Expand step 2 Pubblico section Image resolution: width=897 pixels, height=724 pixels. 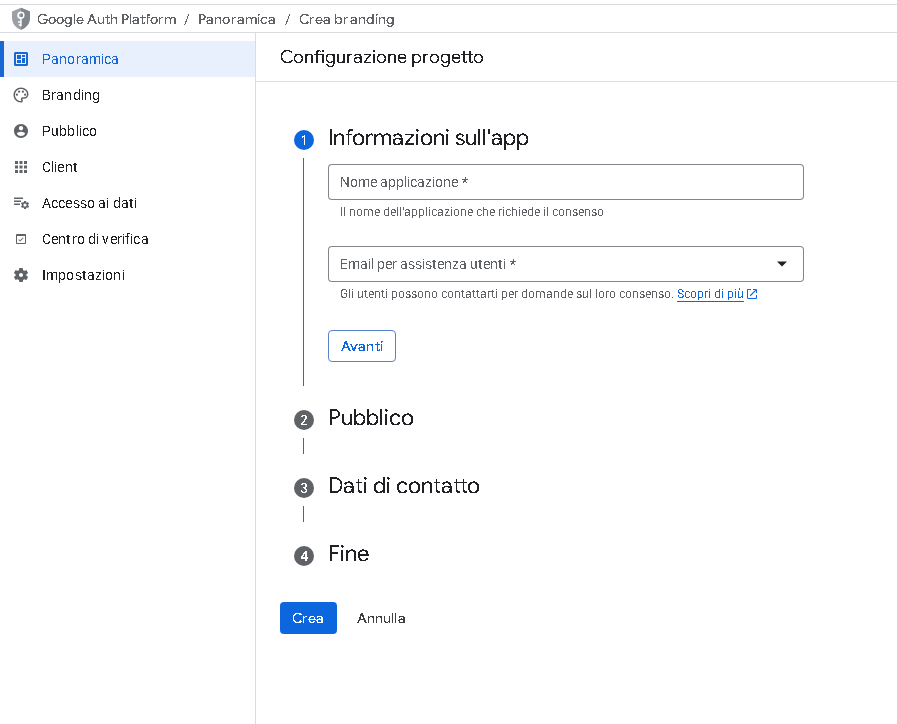pyautogui.click(x=371, y=418)
